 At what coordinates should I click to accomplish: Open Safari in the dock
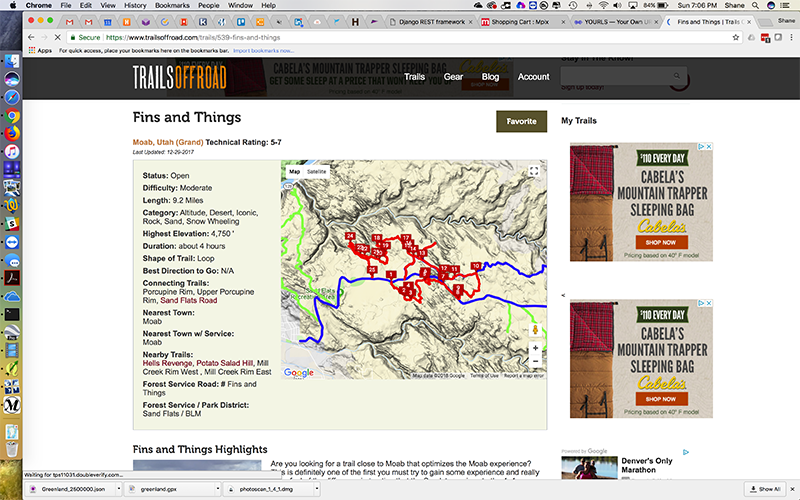pyautogui.click(x=12, y=97)
